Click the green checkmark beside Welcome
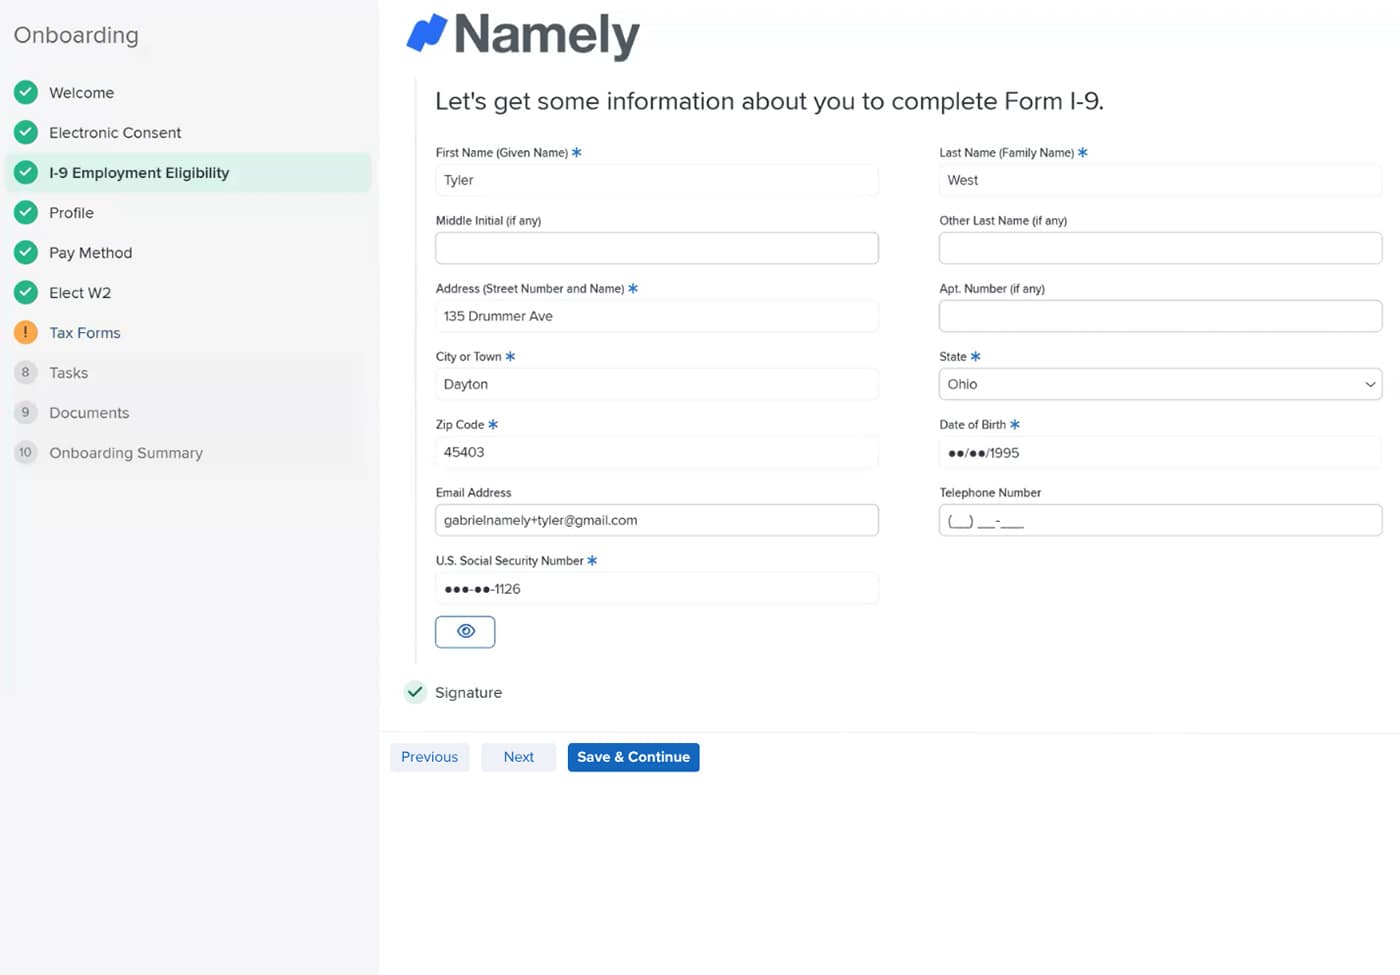Viewport: 1400px width, 975px height. coord(26,92)
